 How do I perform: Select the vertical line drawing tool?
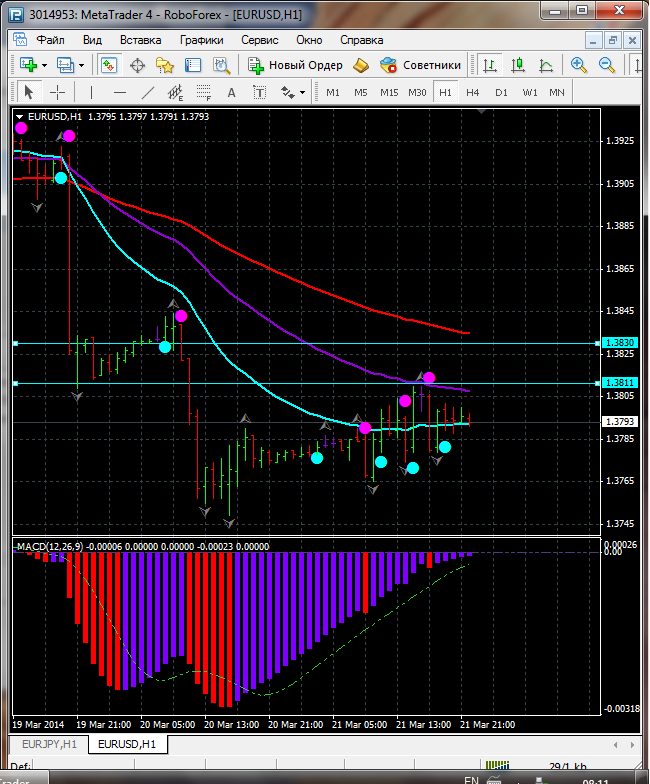click(x=91, y=92)
